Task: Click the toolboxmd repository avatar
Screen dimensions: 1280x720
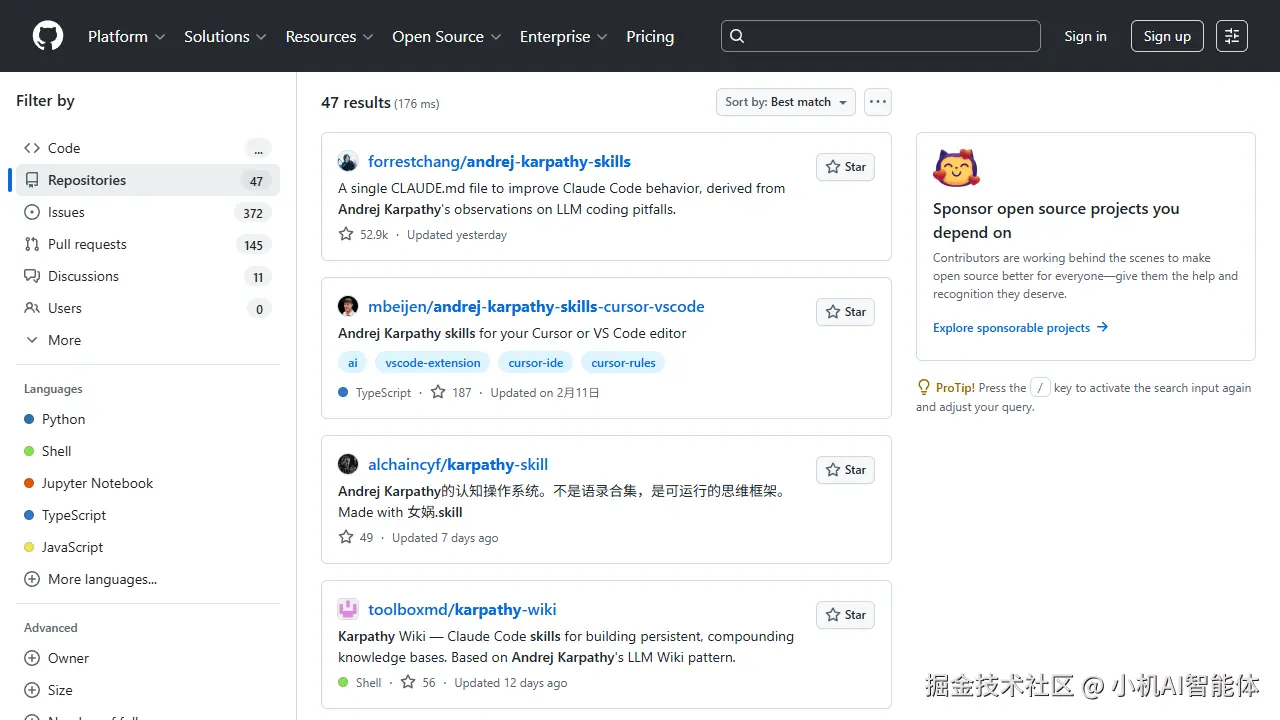Action: pos(348,610)
